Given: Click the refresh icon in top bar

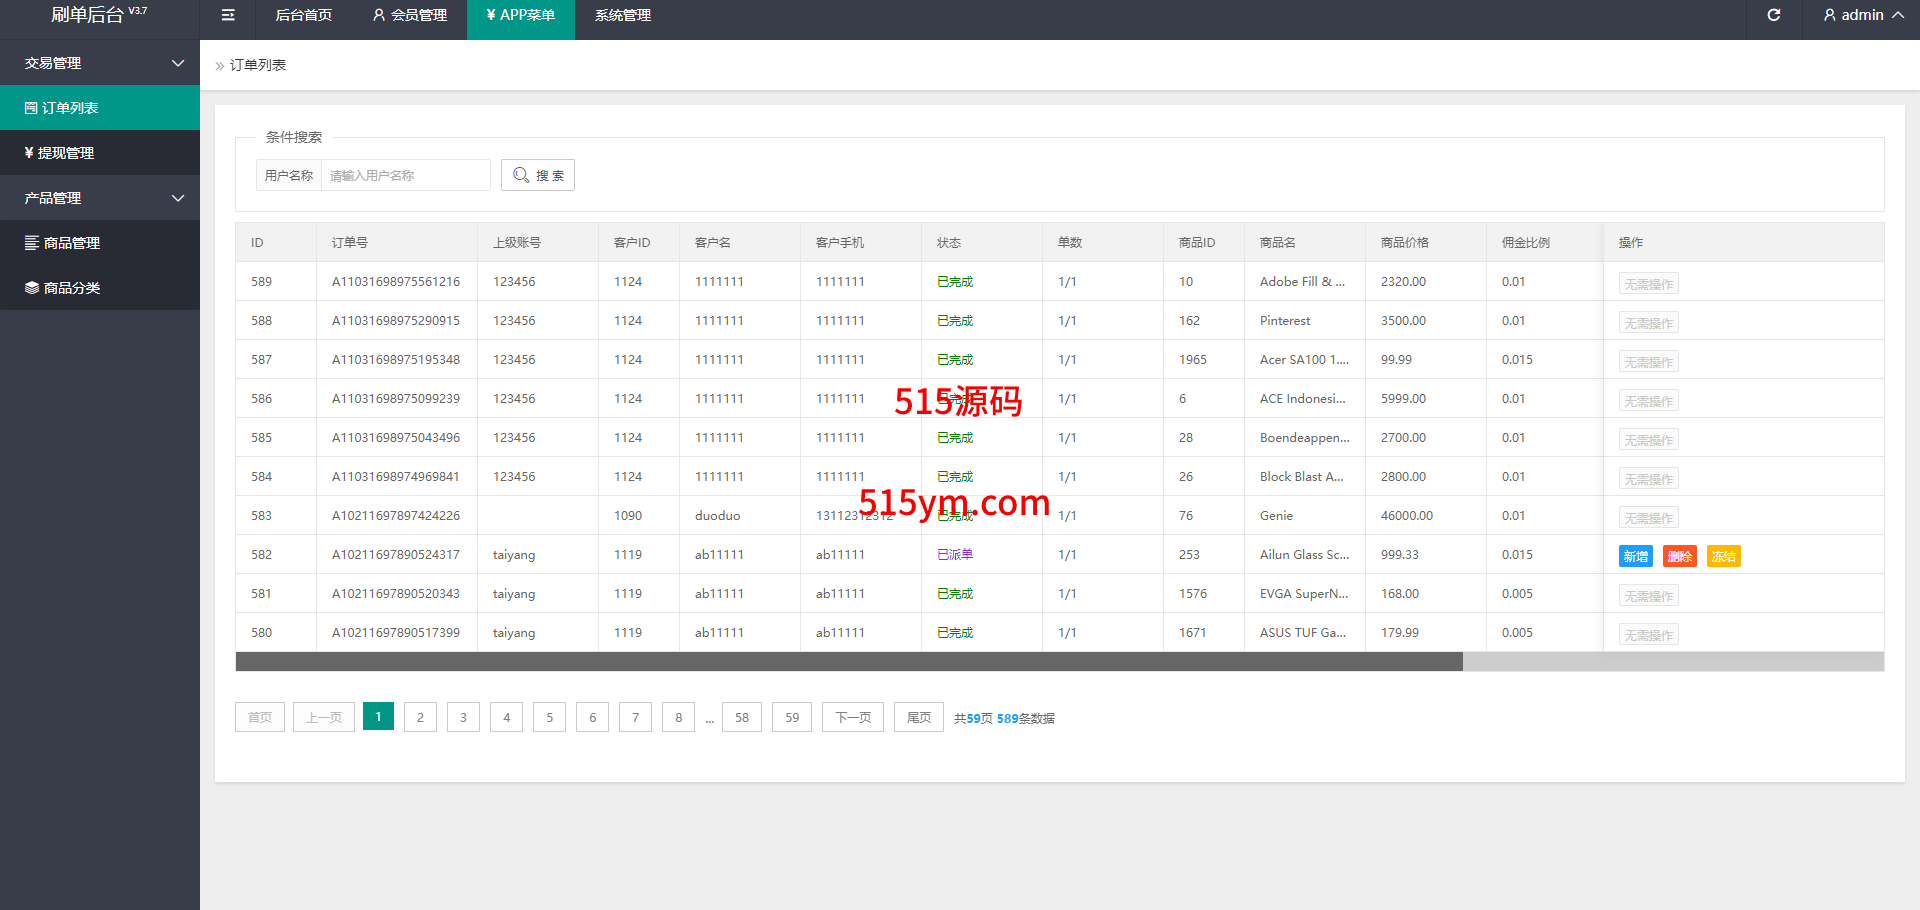Looking at the screenshot, I should [x=1773, y=15].
